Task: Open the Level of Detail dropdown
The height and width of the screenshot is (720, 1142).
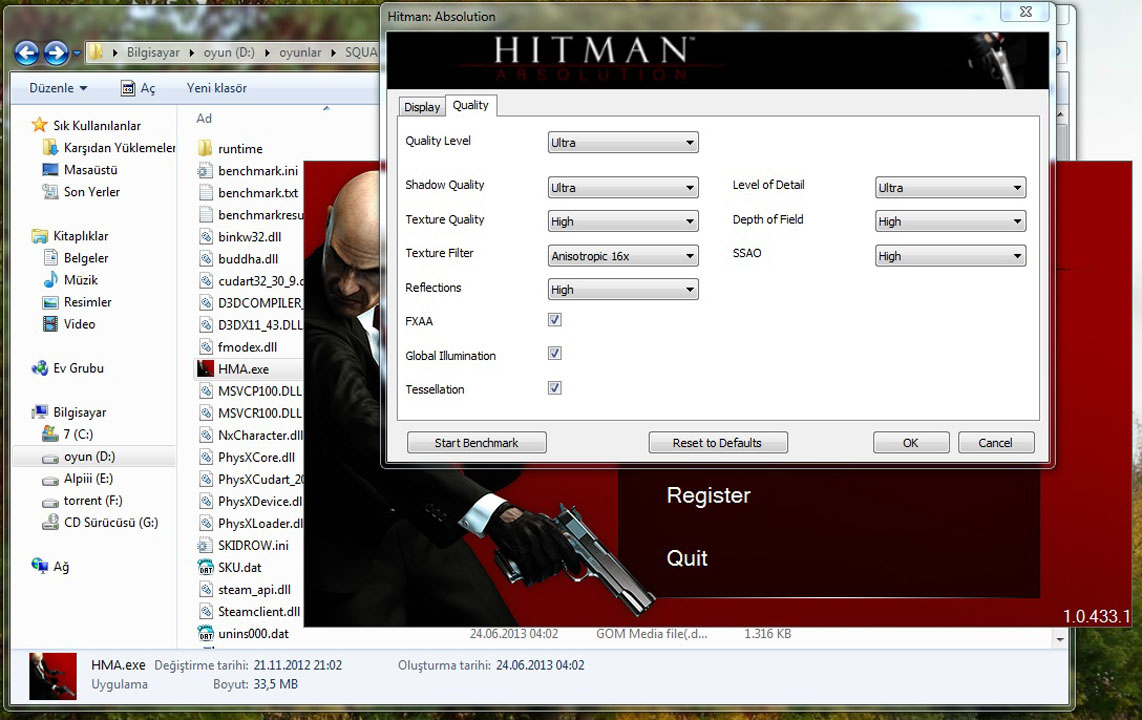Action: [x=950, y=188]
